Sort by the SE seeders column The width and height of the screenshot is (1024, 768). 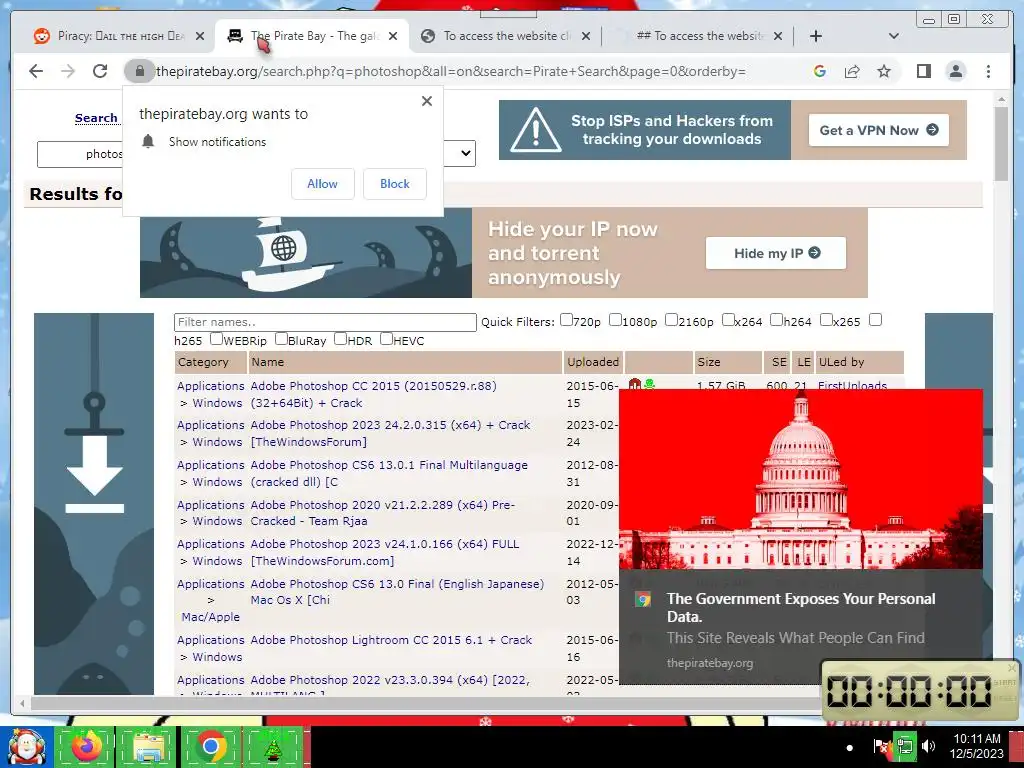[x=779, y=362]
